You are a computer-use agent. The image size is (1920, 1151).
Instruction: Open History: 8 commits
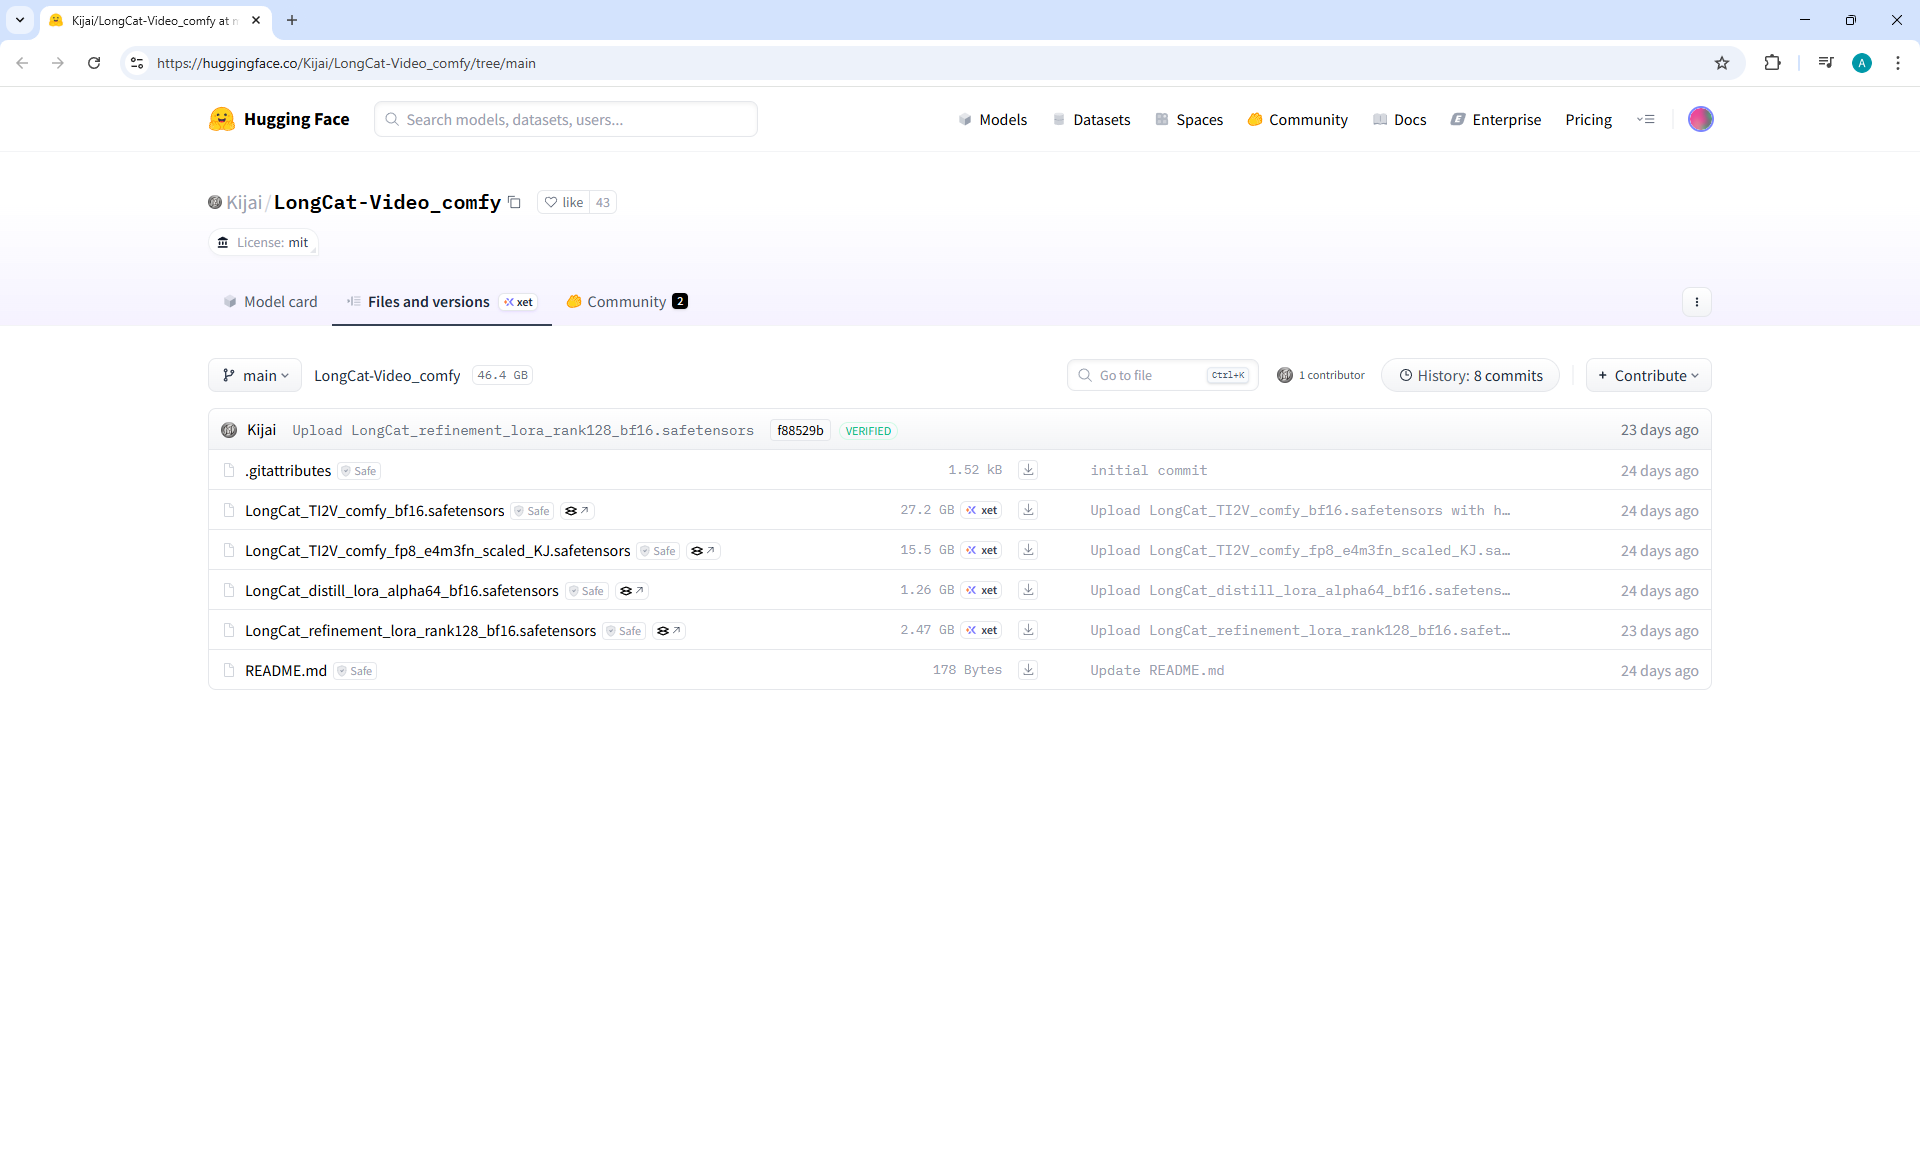point(1470,375)
